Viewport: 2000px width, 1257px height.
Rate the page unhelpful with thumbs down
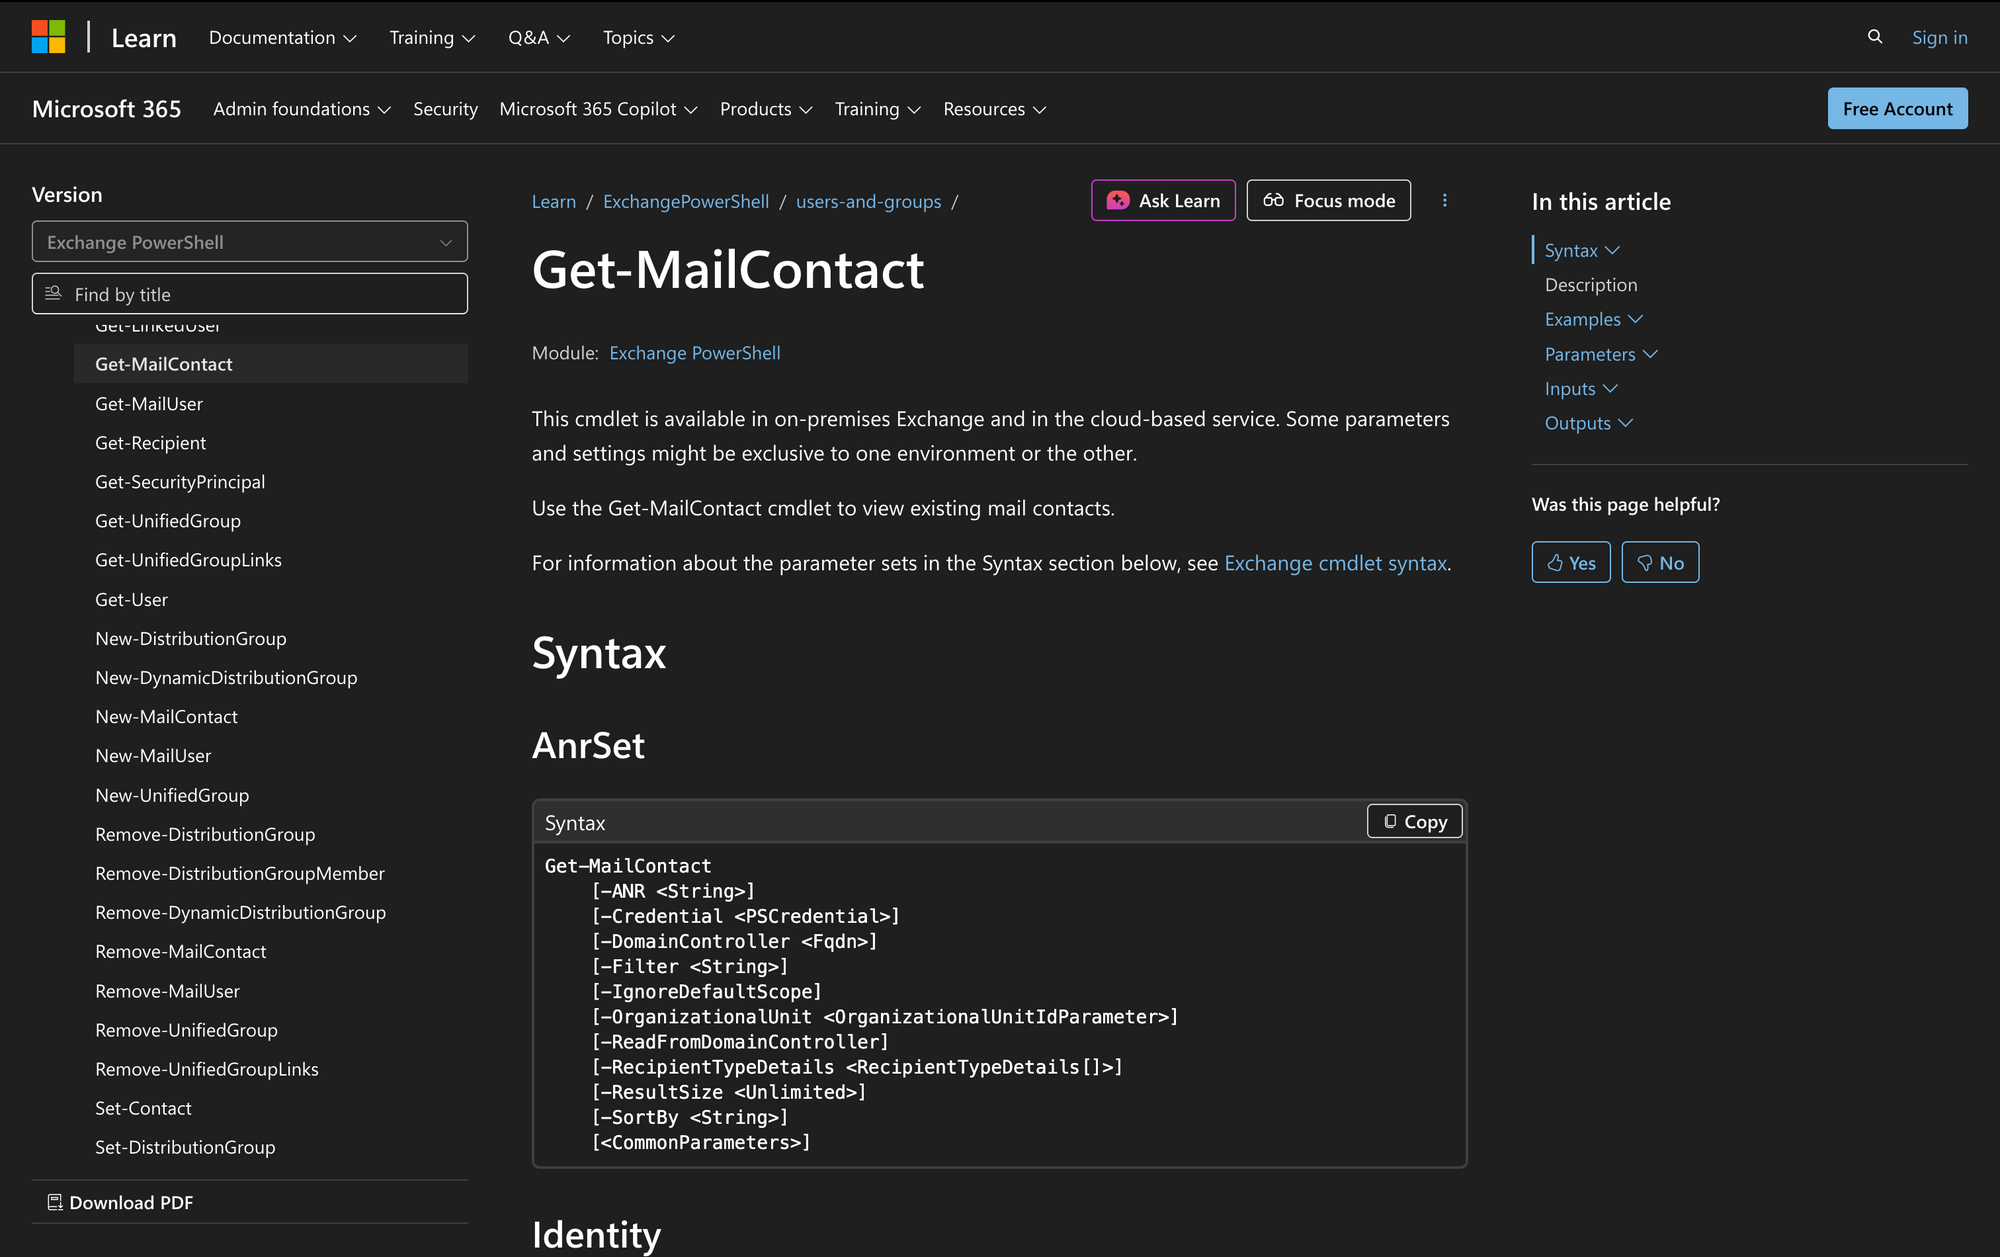click(x=1659, y=561)
